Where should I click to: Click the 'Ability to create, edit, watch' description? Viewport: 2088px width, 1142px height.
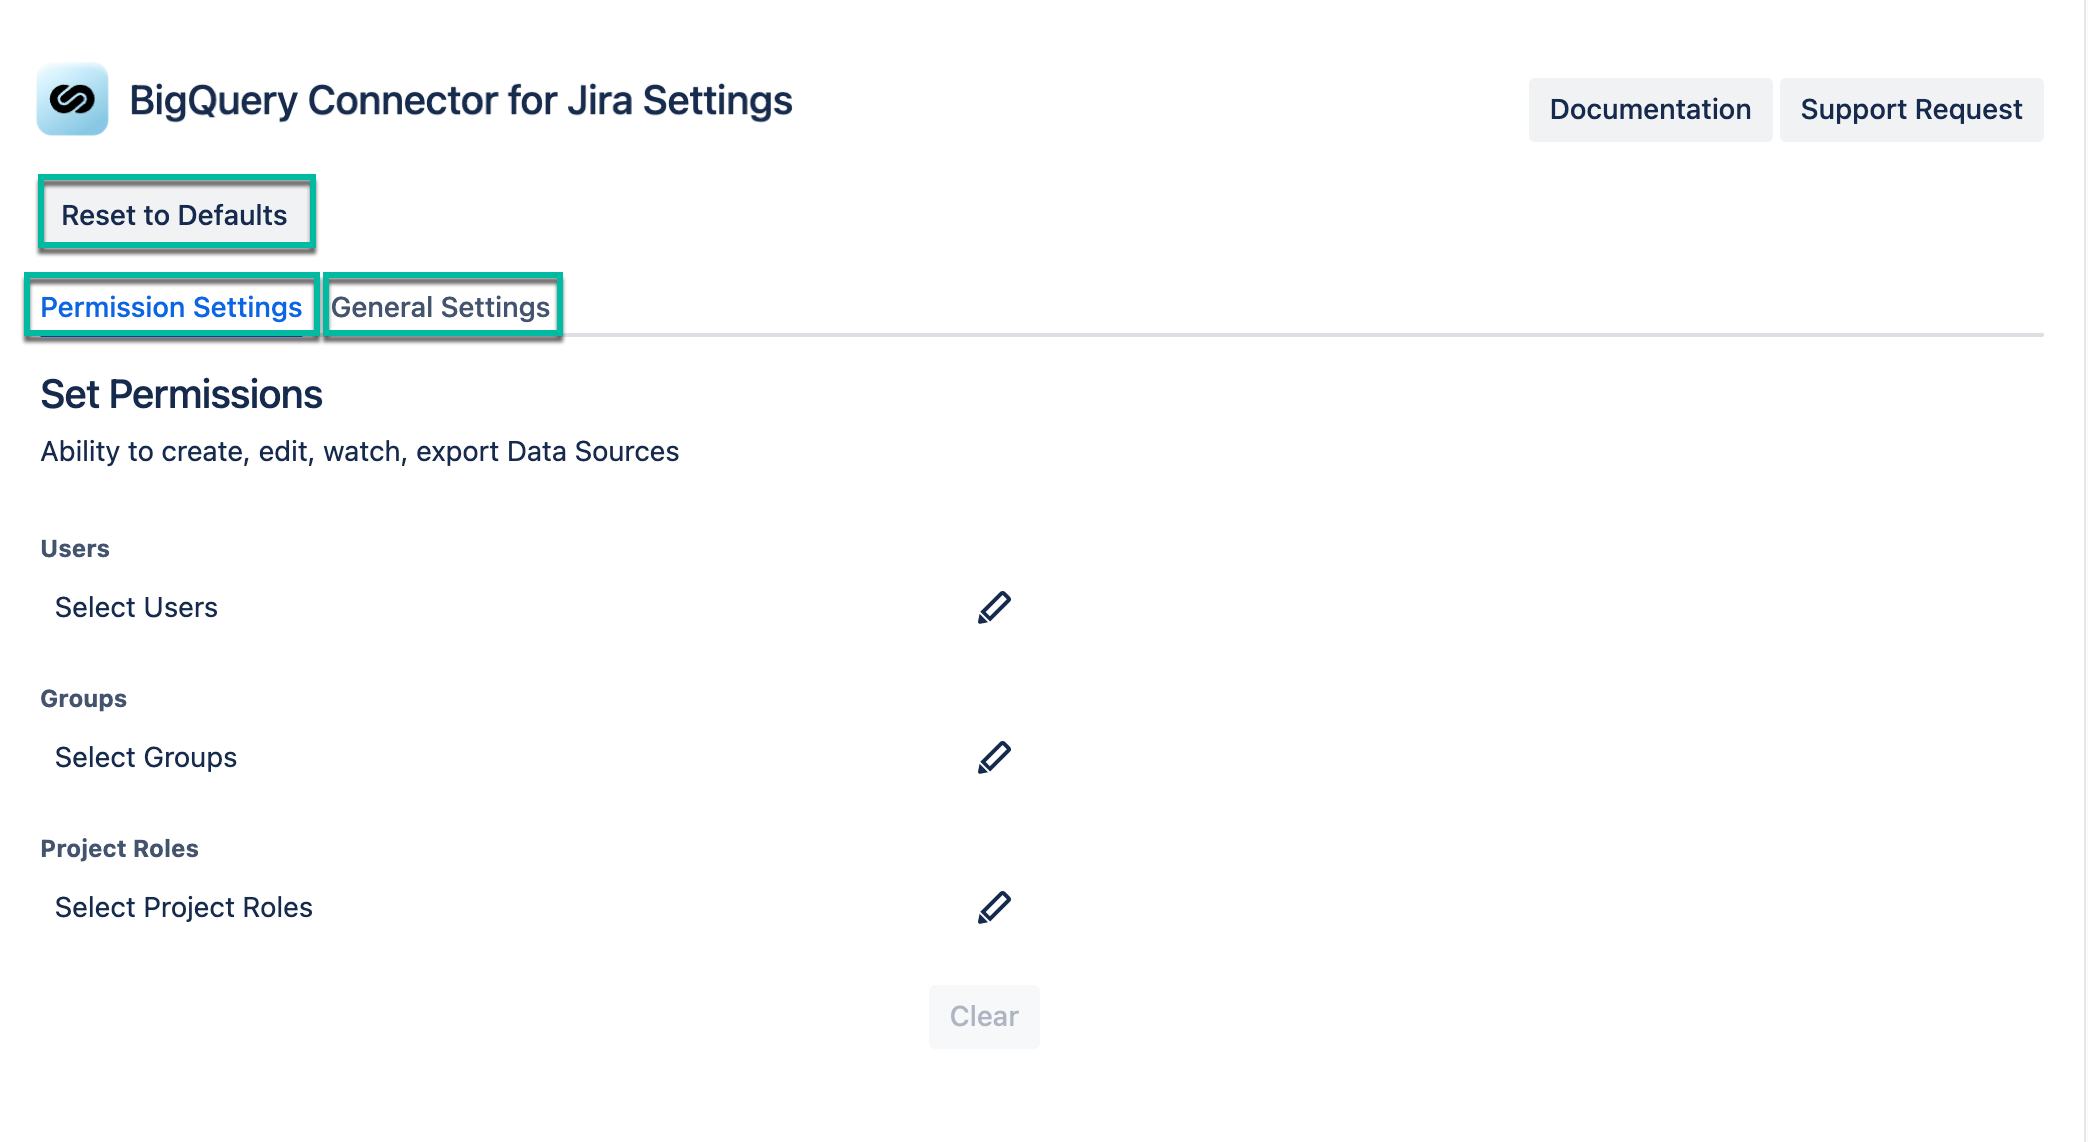click(x=360, y=451)
